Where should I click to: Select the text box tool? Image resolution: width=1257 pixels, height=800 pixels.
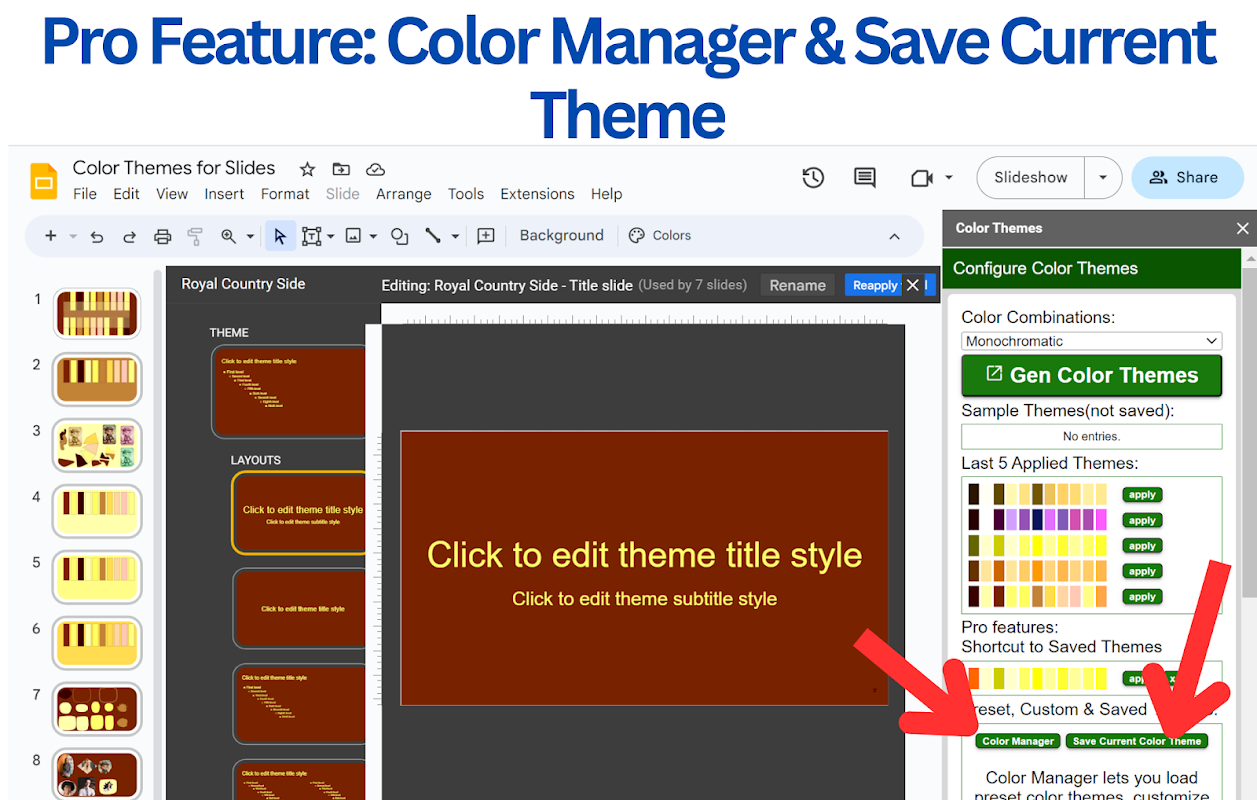(x=311, y=236)
